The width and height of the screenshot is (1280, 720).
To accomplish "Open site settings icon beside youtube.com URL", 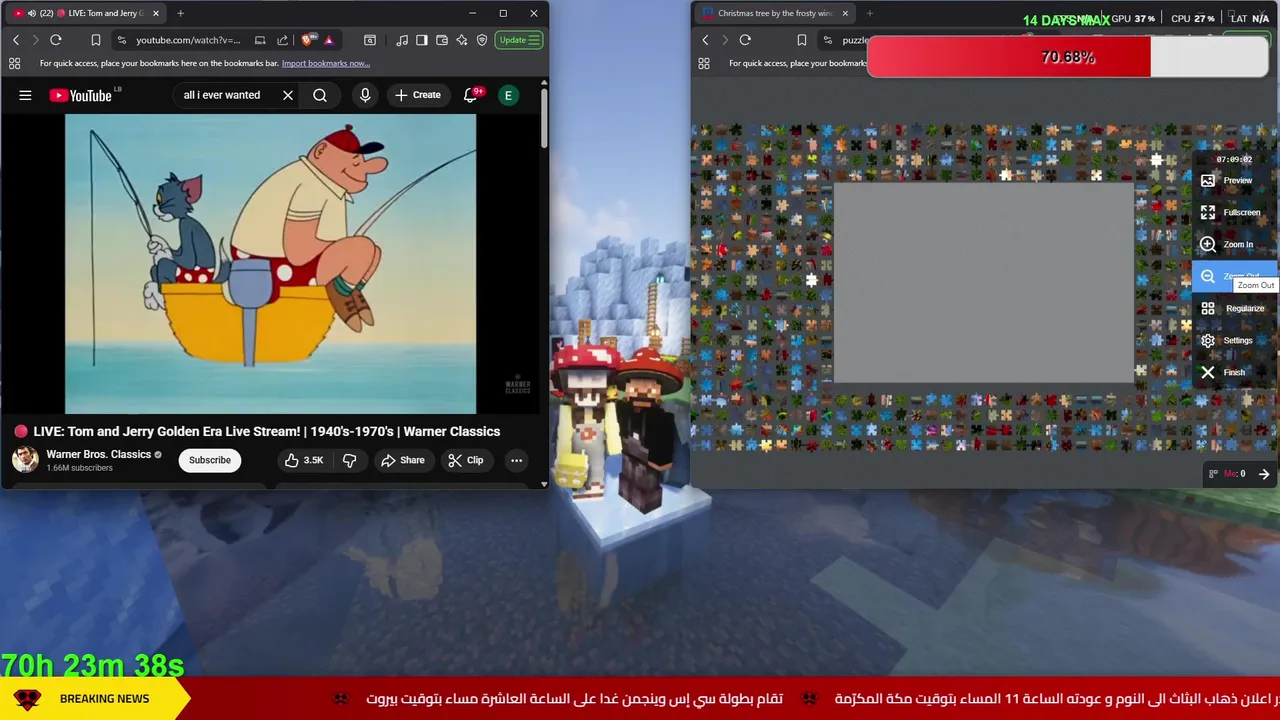I will 122,40.
